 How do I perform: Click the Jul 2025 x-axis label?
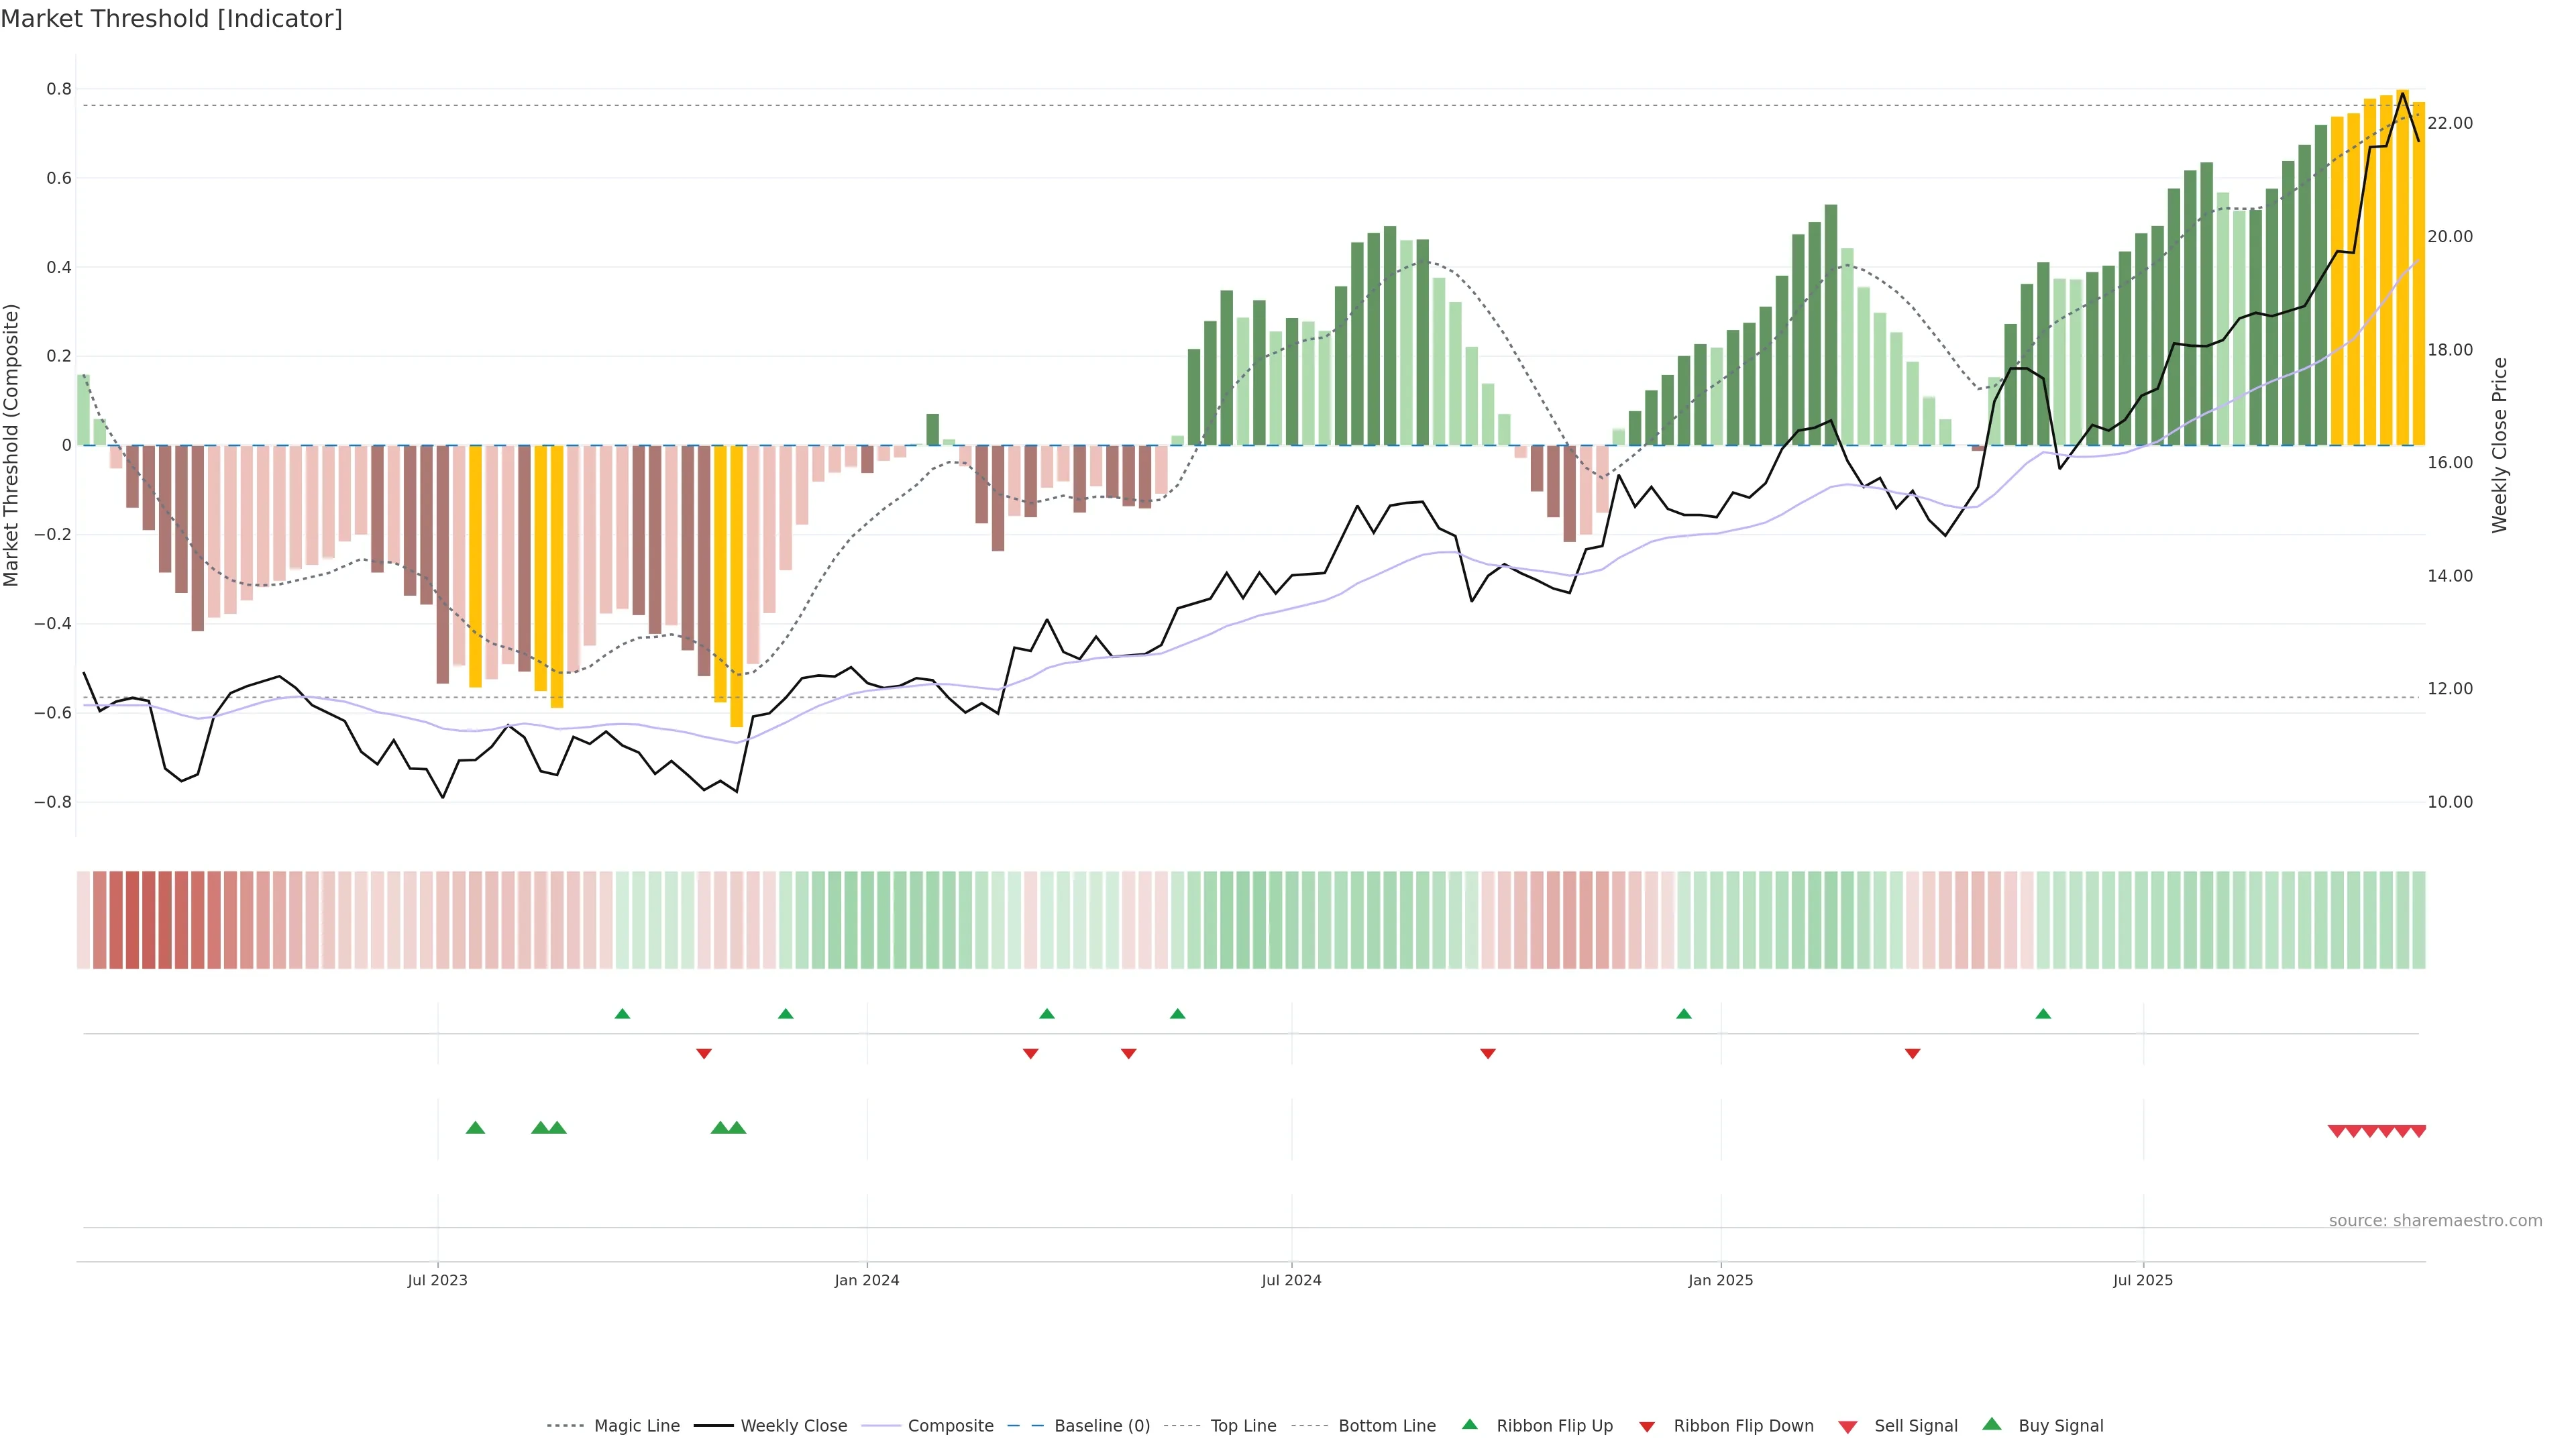click(2143, 1280)
